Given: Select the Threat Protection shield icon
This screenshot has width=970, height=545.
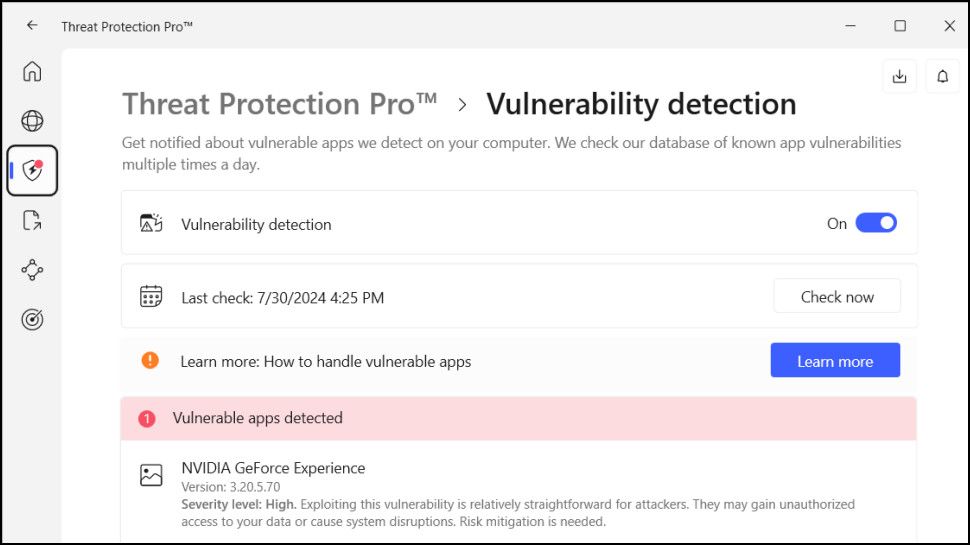Looking at the screenshot, I should (x=32, y=171).
